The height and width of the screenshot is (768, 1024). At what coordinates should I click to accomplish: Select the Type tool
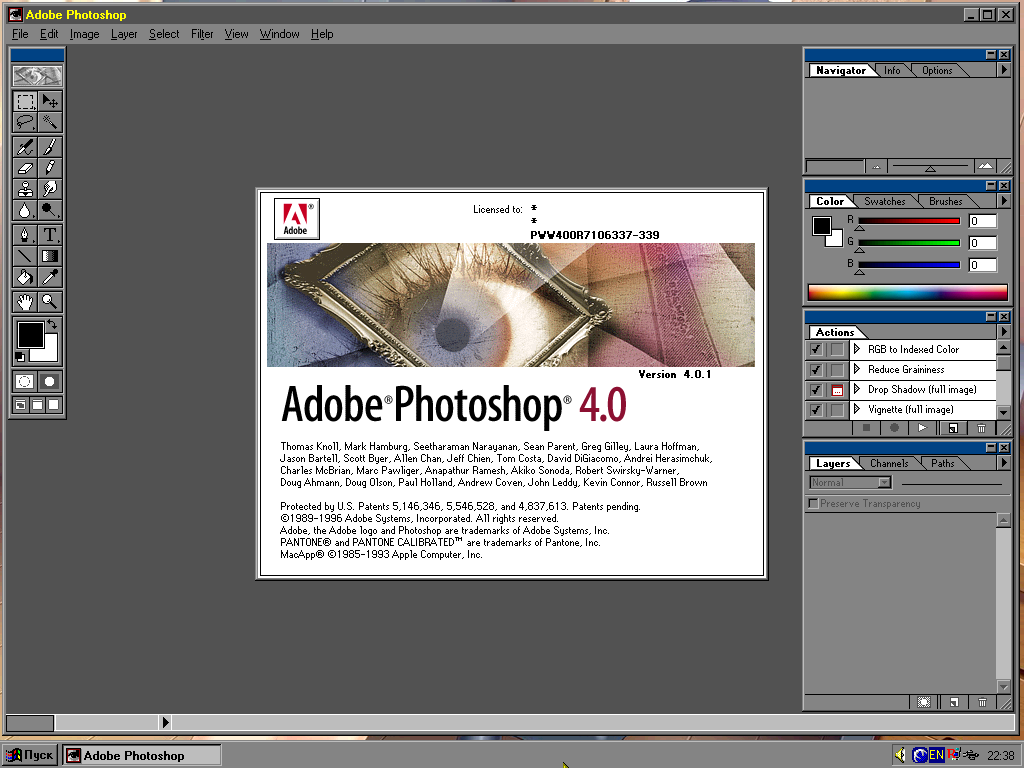click(49, 235)
